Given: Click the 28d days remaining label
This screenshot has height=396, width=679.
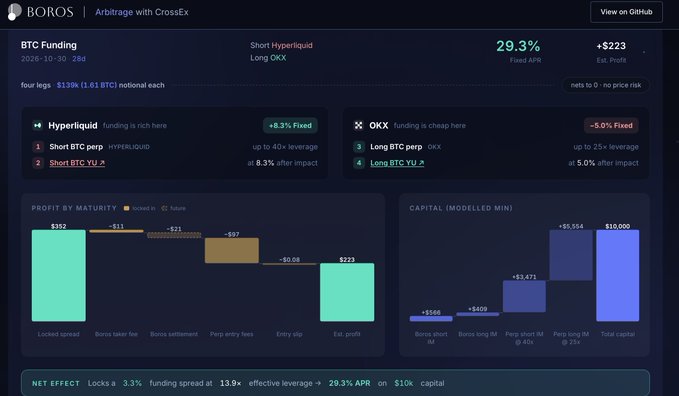Looking at the screenshot, I should click(79, 59).
